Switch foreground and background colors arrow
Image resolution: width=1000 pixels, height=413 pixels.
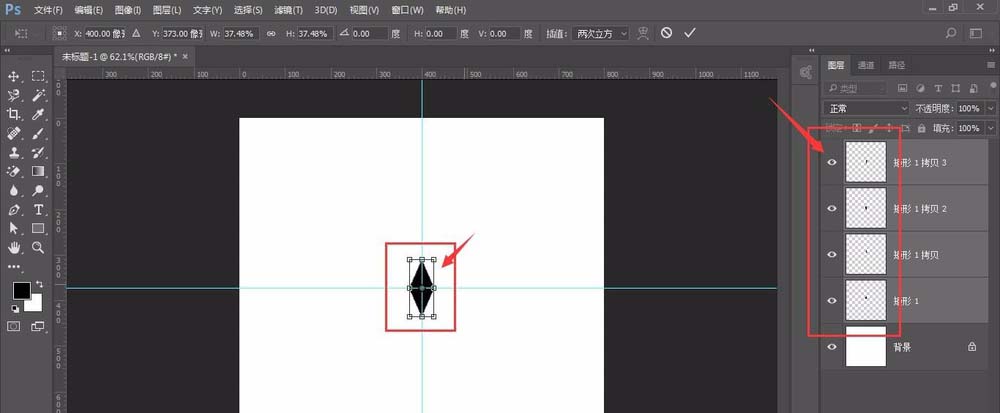[x=39, y=285]
